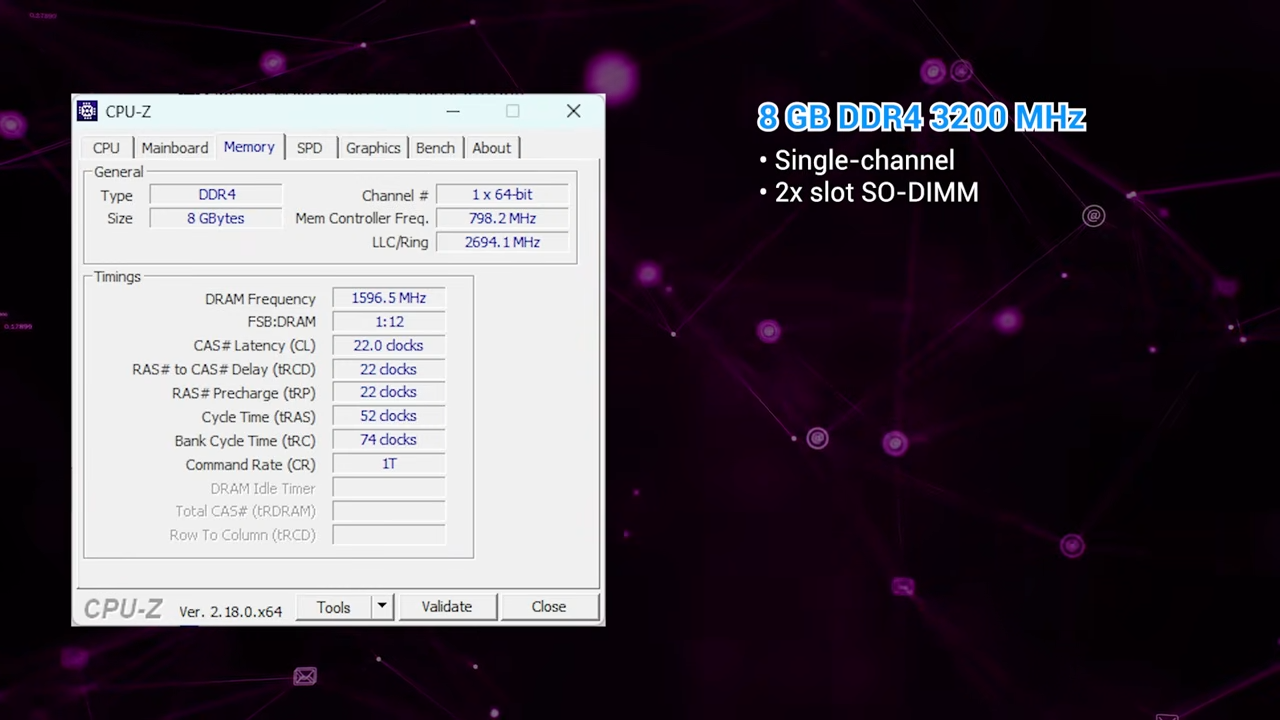Select the FSB:DRAM ratio field showing 1:12
The width and height of the screenshot is (1280, 720).
point(388,321)
